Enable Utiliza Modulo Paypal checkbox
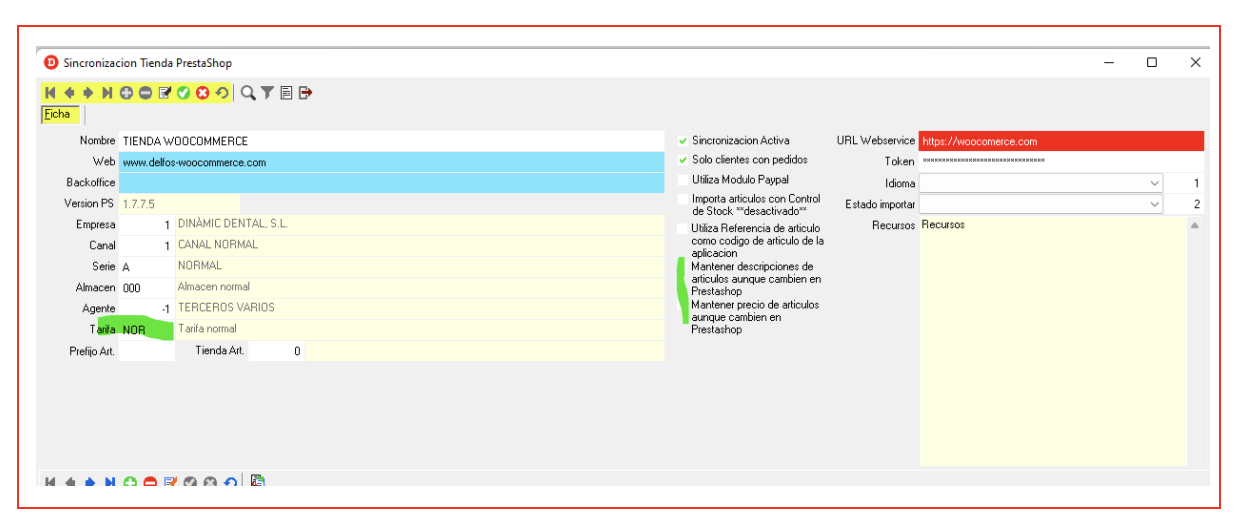The image size is (1240, 524). 683,179
